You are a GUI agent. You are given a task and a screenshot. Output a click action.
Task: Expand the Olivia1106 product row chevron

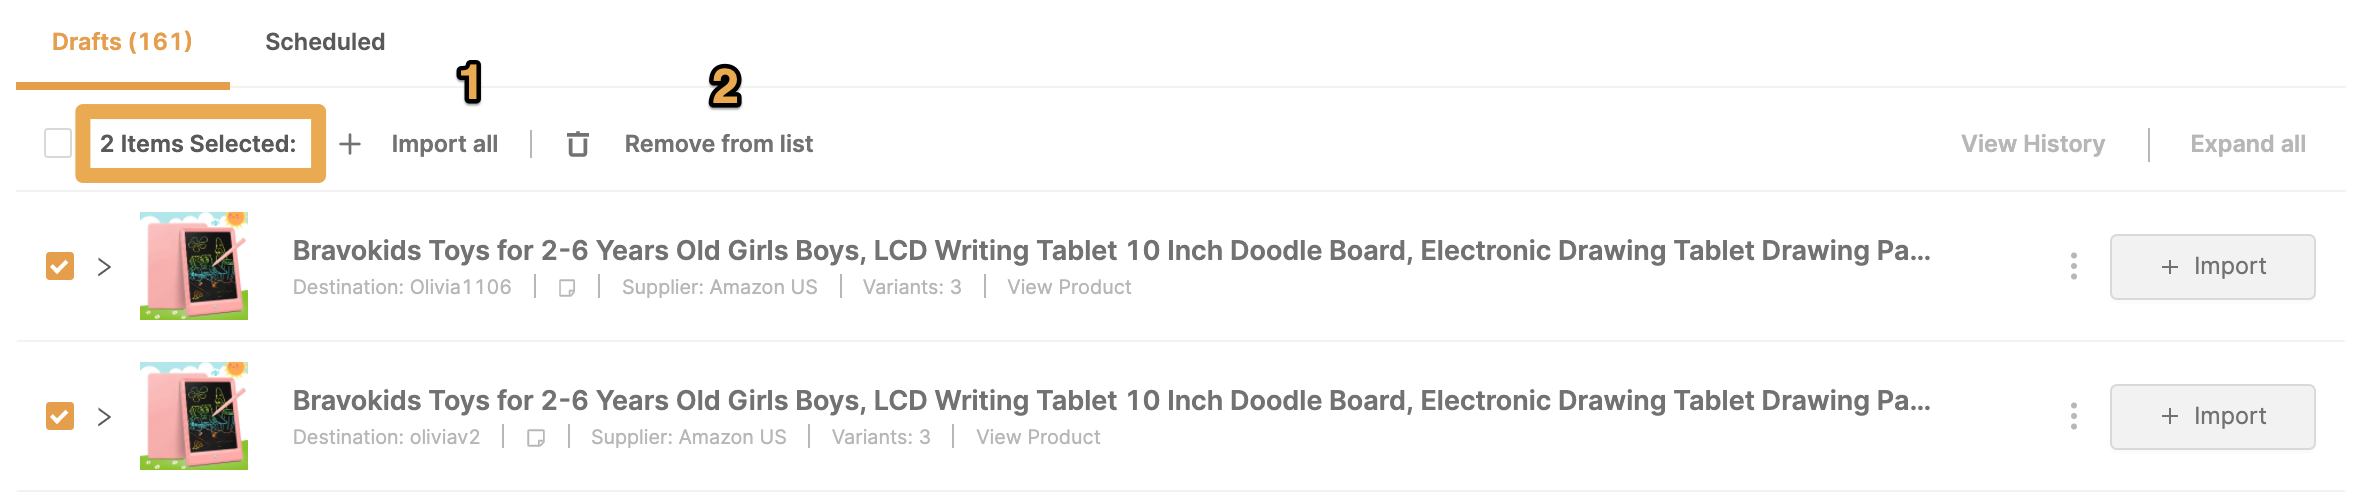[104, 267]
